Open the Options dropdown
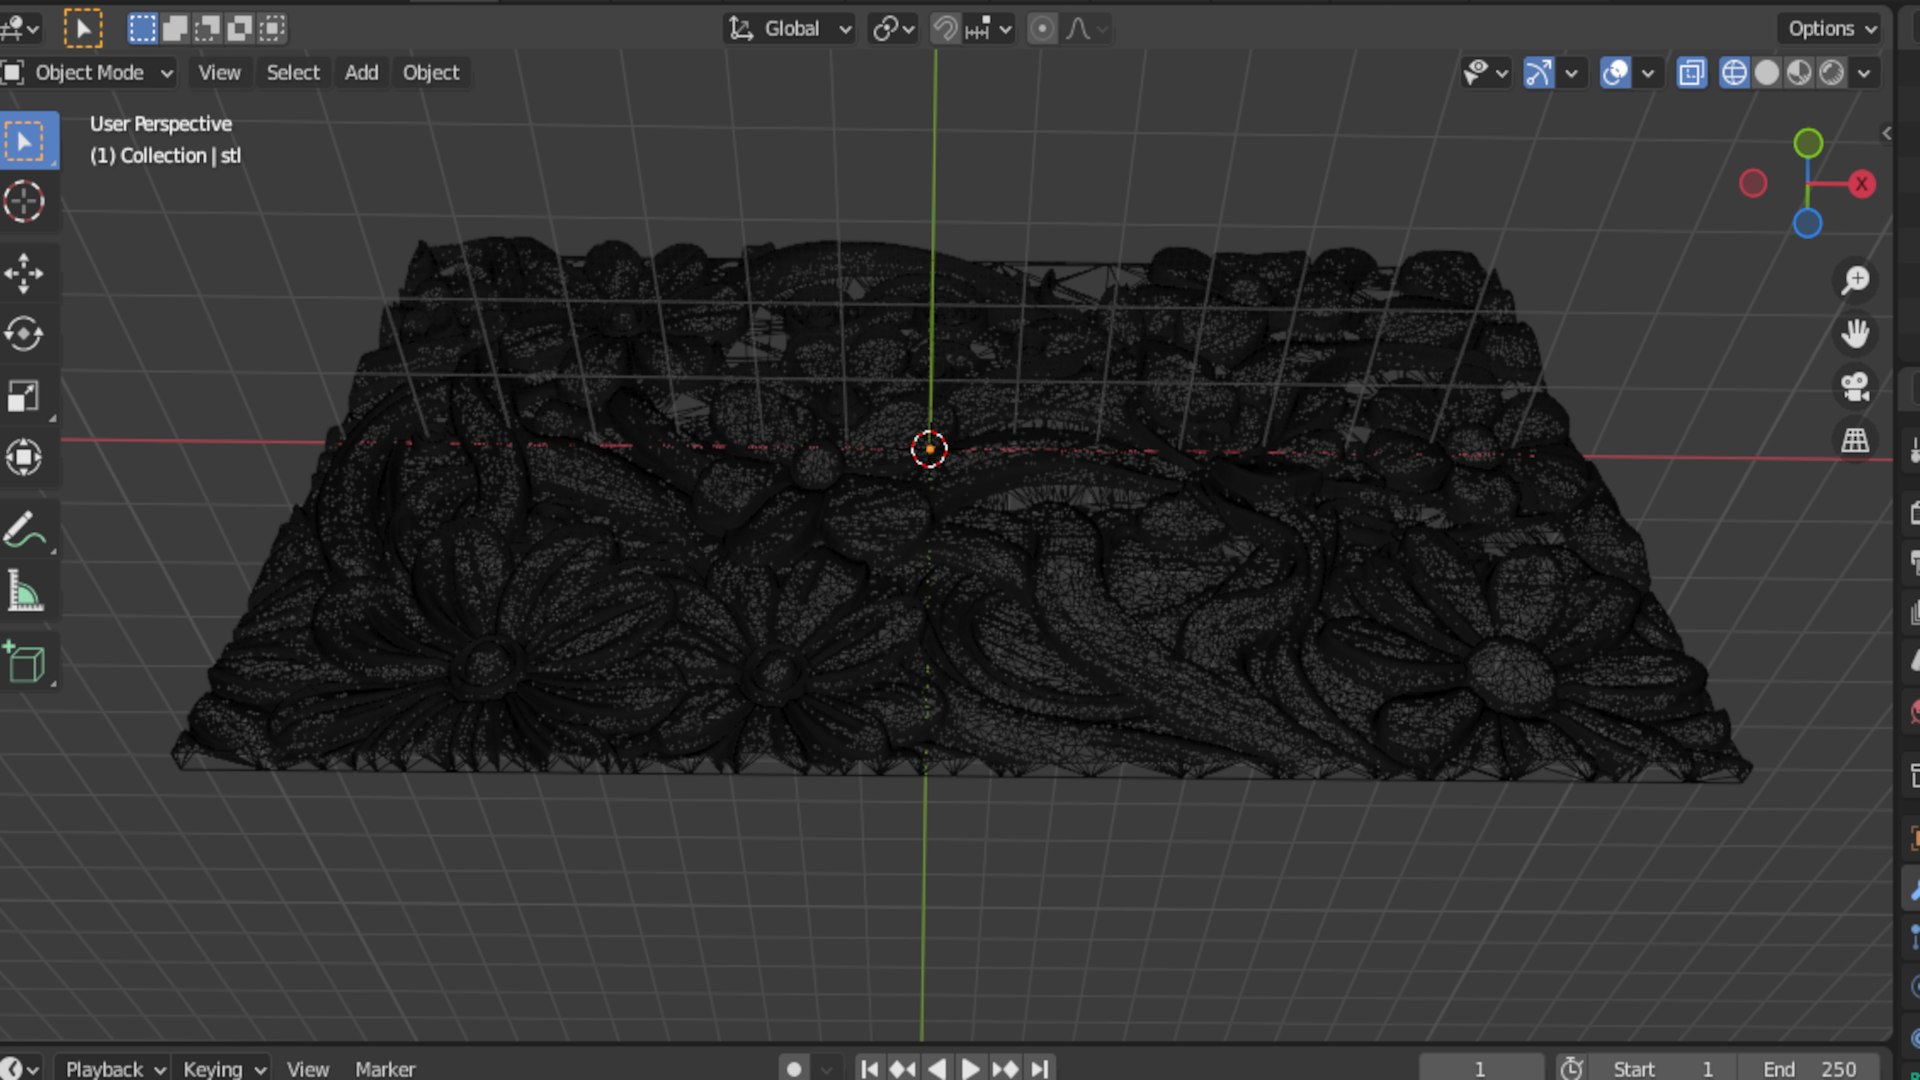The width and height of the screenshot is (1920, 1080). pos(1832,29)
